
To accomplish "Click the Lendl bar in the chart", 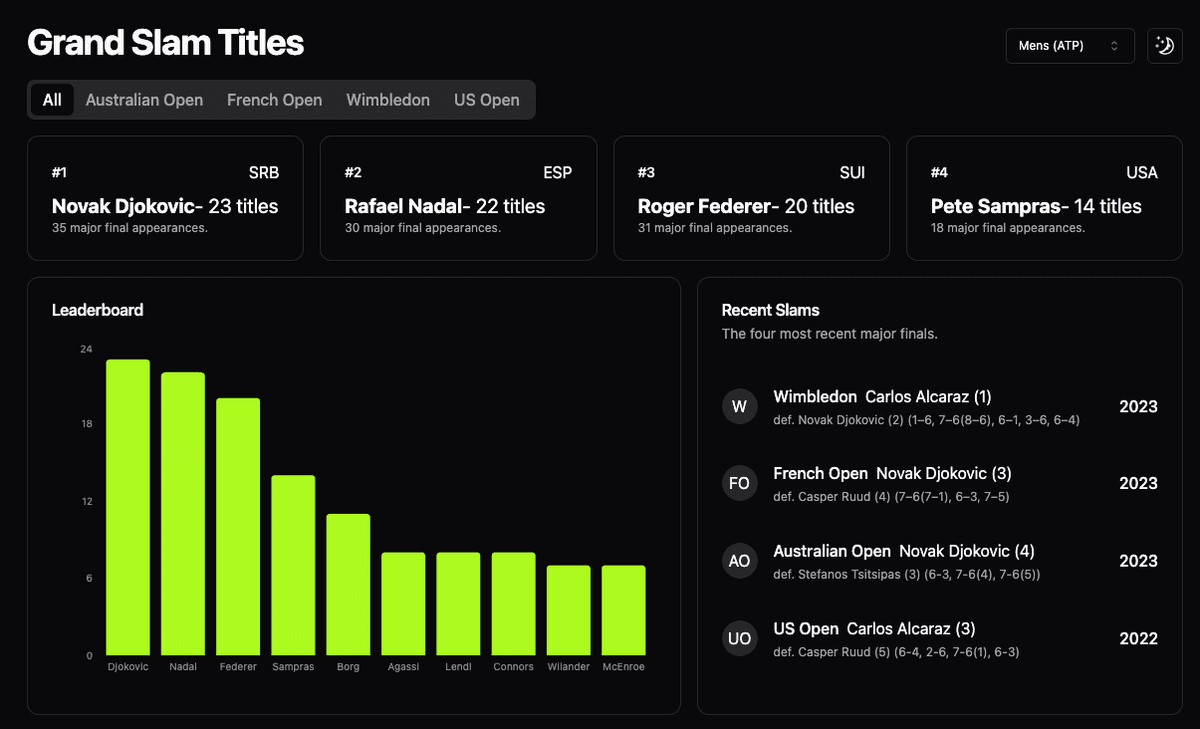I will click(x=458, y=604).
